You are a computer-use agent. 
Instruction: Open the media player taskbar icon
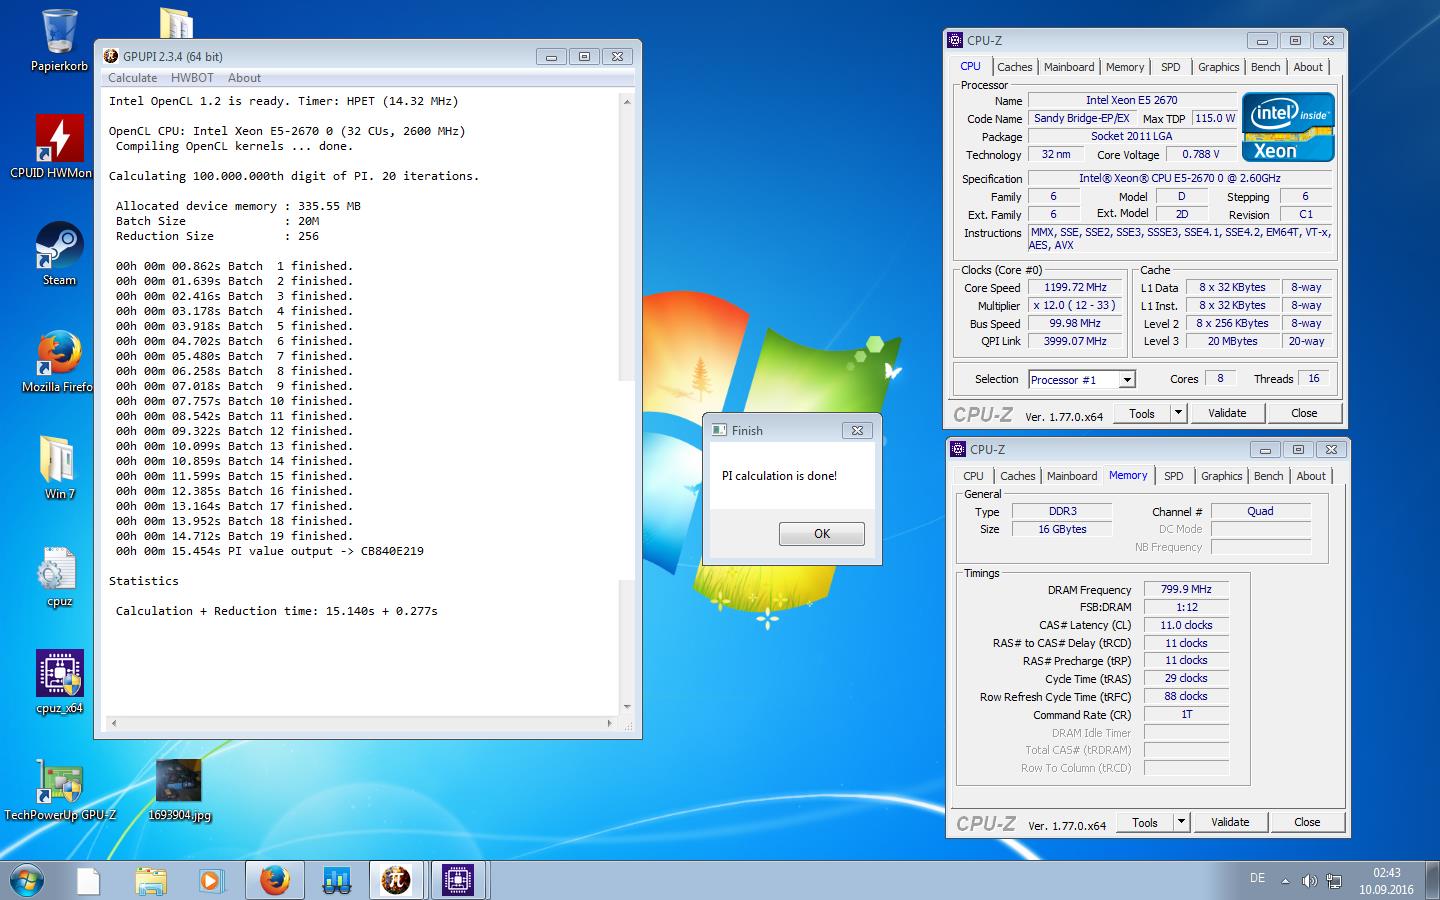pos(210,881)
